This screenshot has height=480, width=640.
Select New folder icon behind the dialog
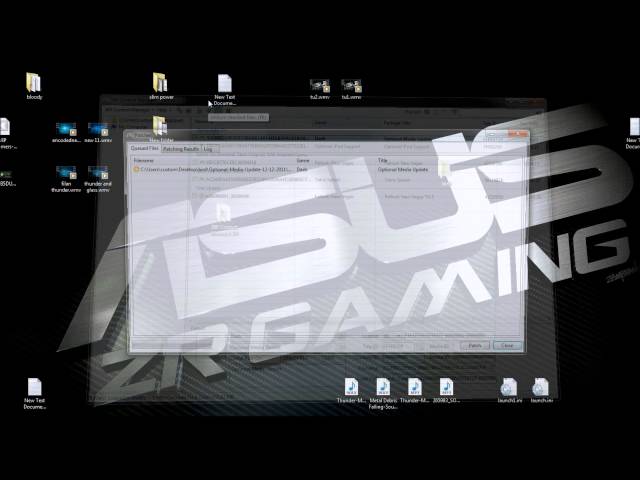[161, 129]
